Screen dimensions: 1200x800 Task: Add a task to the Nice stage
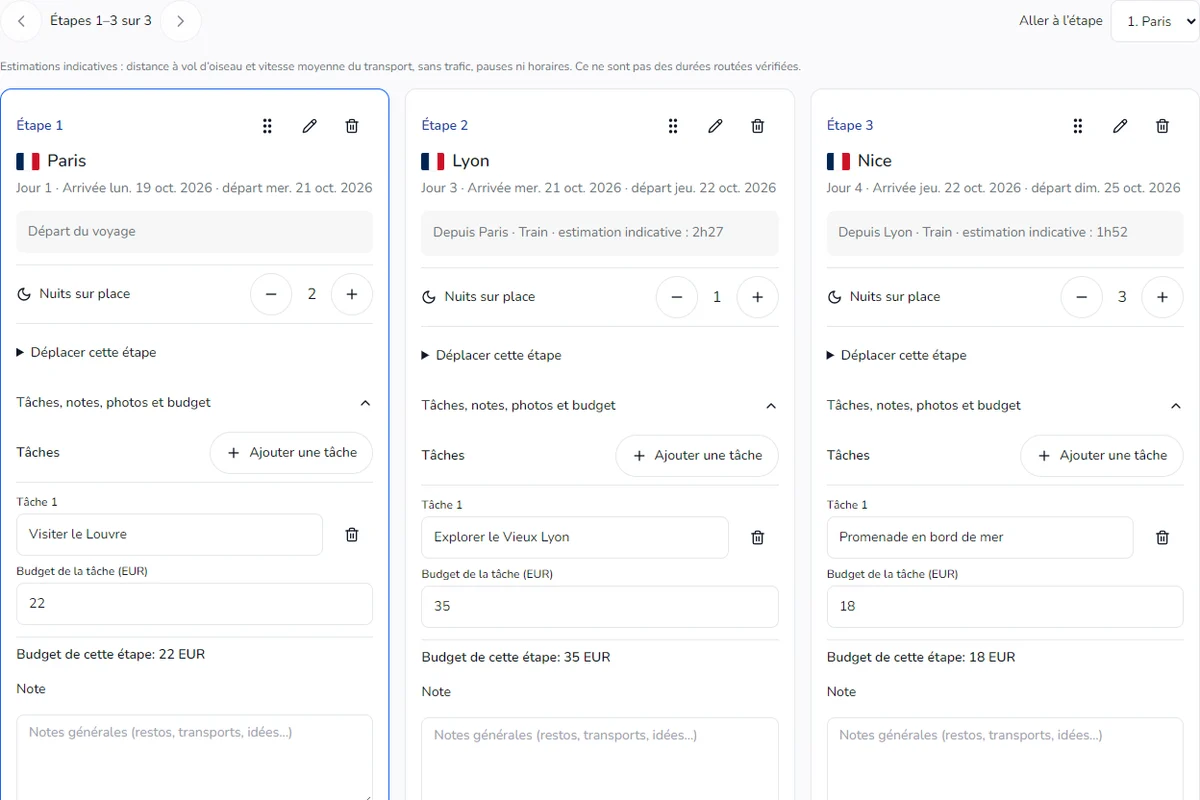pyautogui.click(x=1102, y=456)
